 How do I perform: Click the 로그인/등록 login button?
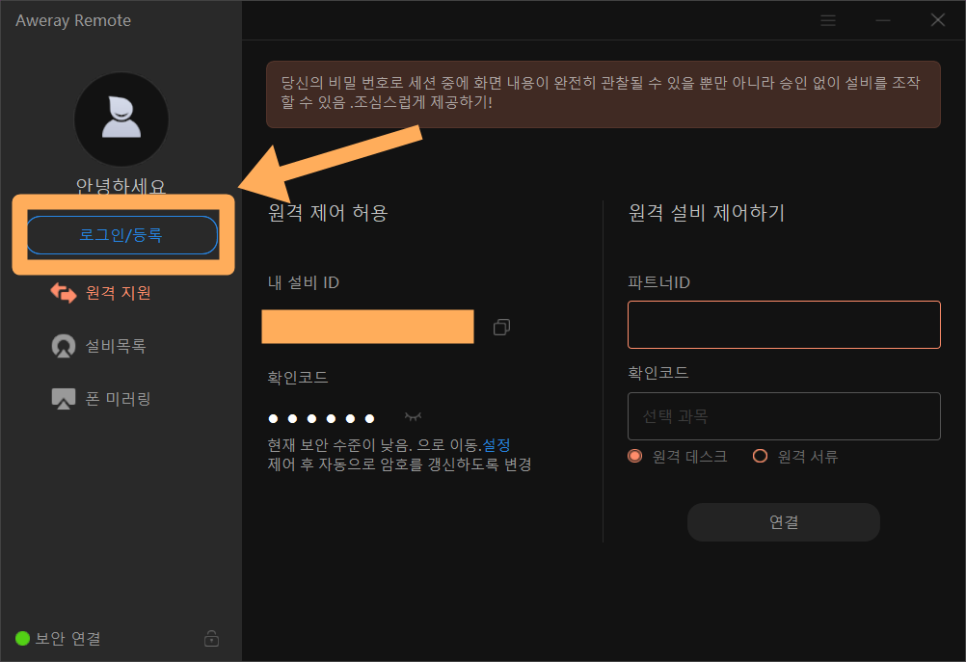pos(122,235)
